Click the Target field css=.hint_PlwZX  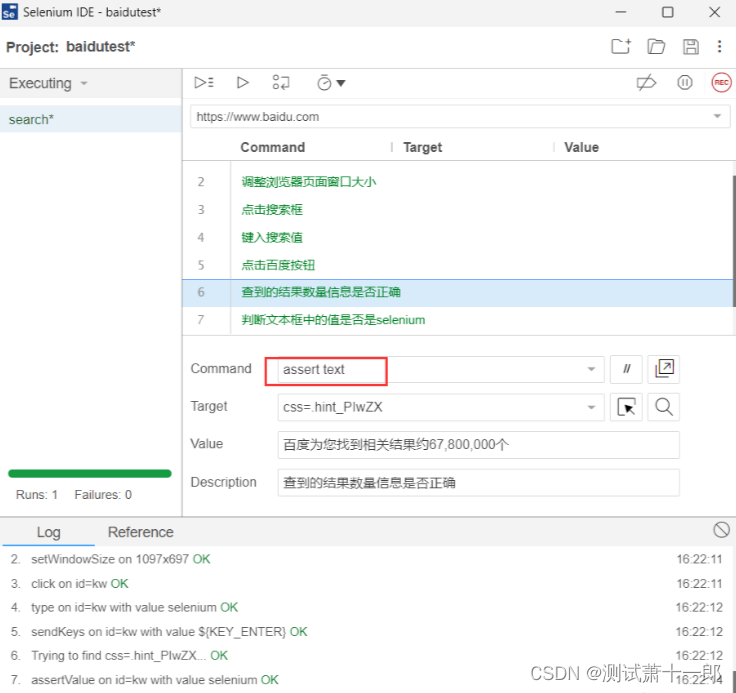click(441, 407)
